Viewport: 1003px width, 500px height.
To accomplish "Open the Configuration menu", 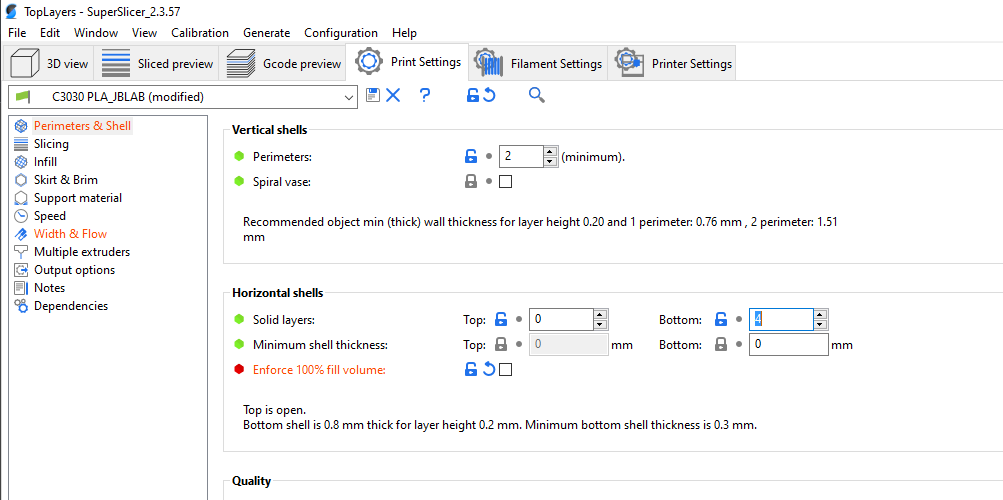I will point(341,33).
